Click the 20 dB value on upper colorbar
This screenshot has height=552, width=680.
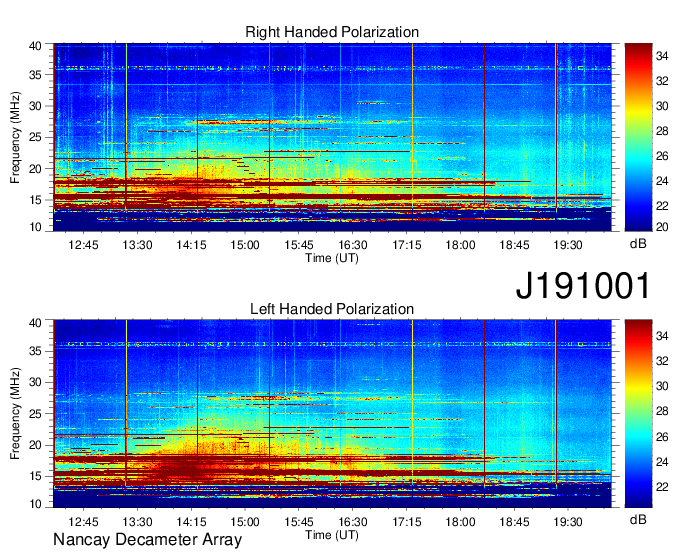coord(662,226)
